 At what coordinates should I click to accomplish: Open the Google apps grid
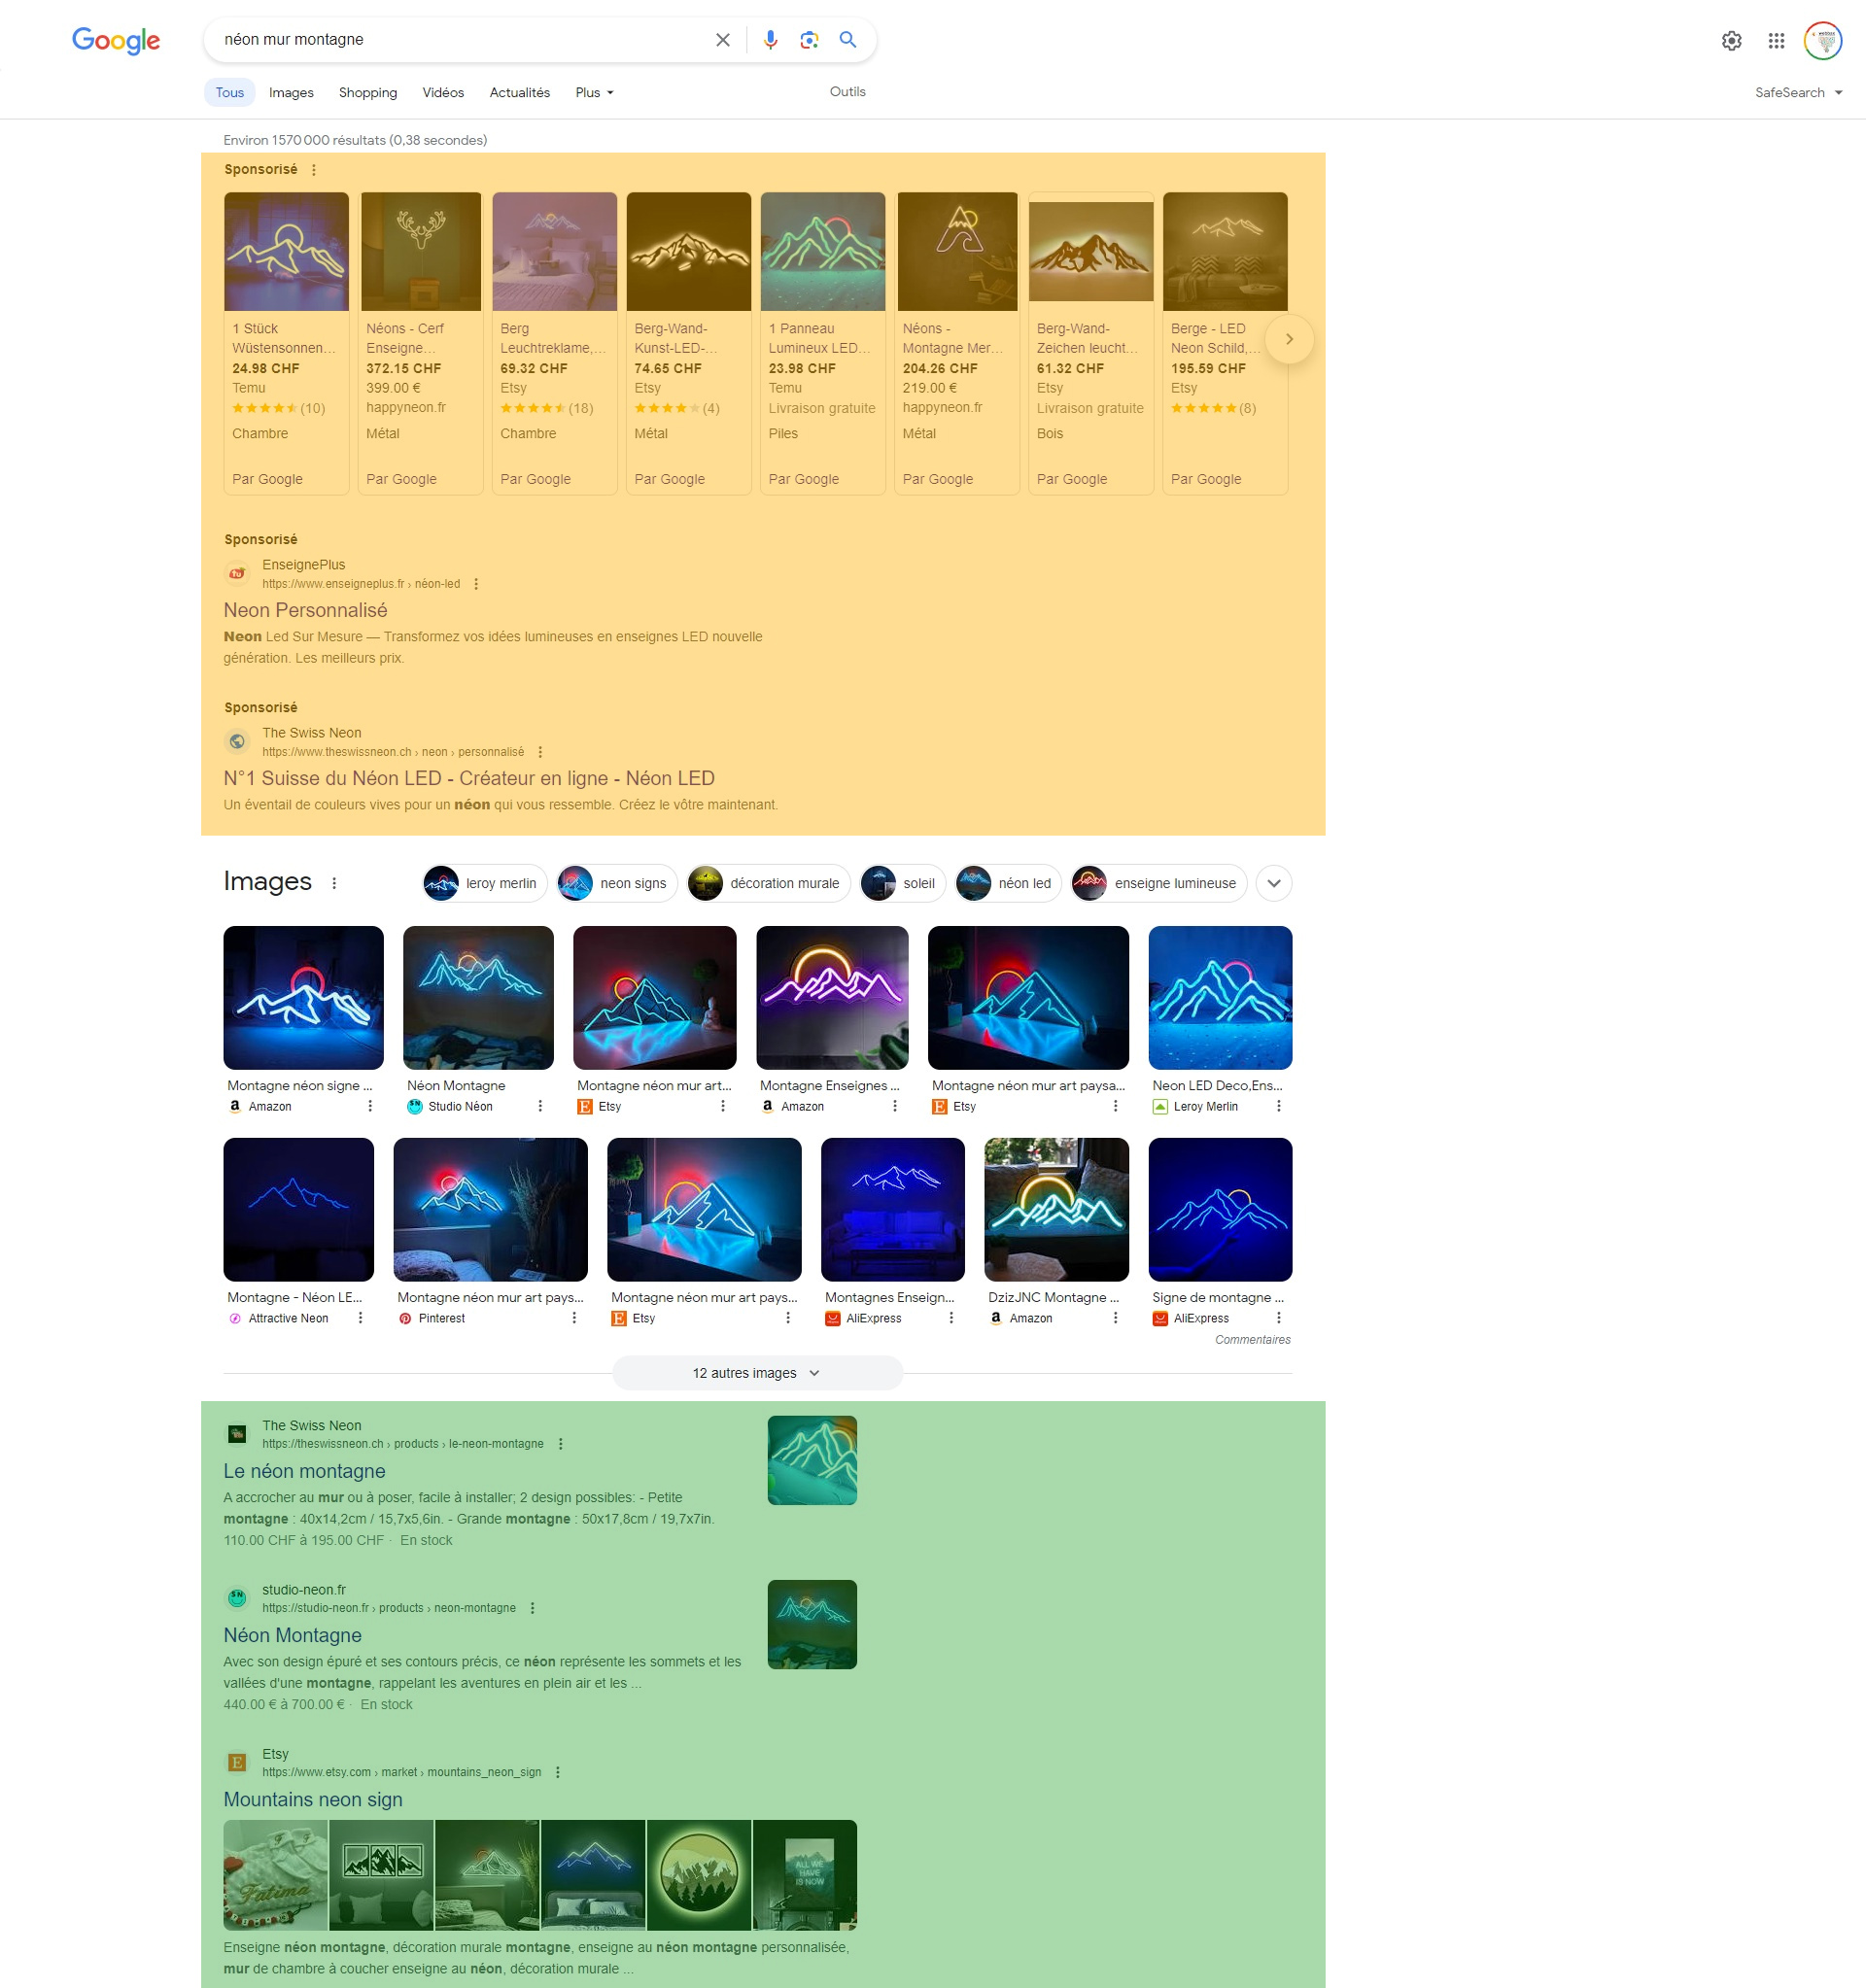coord(1776,41)
